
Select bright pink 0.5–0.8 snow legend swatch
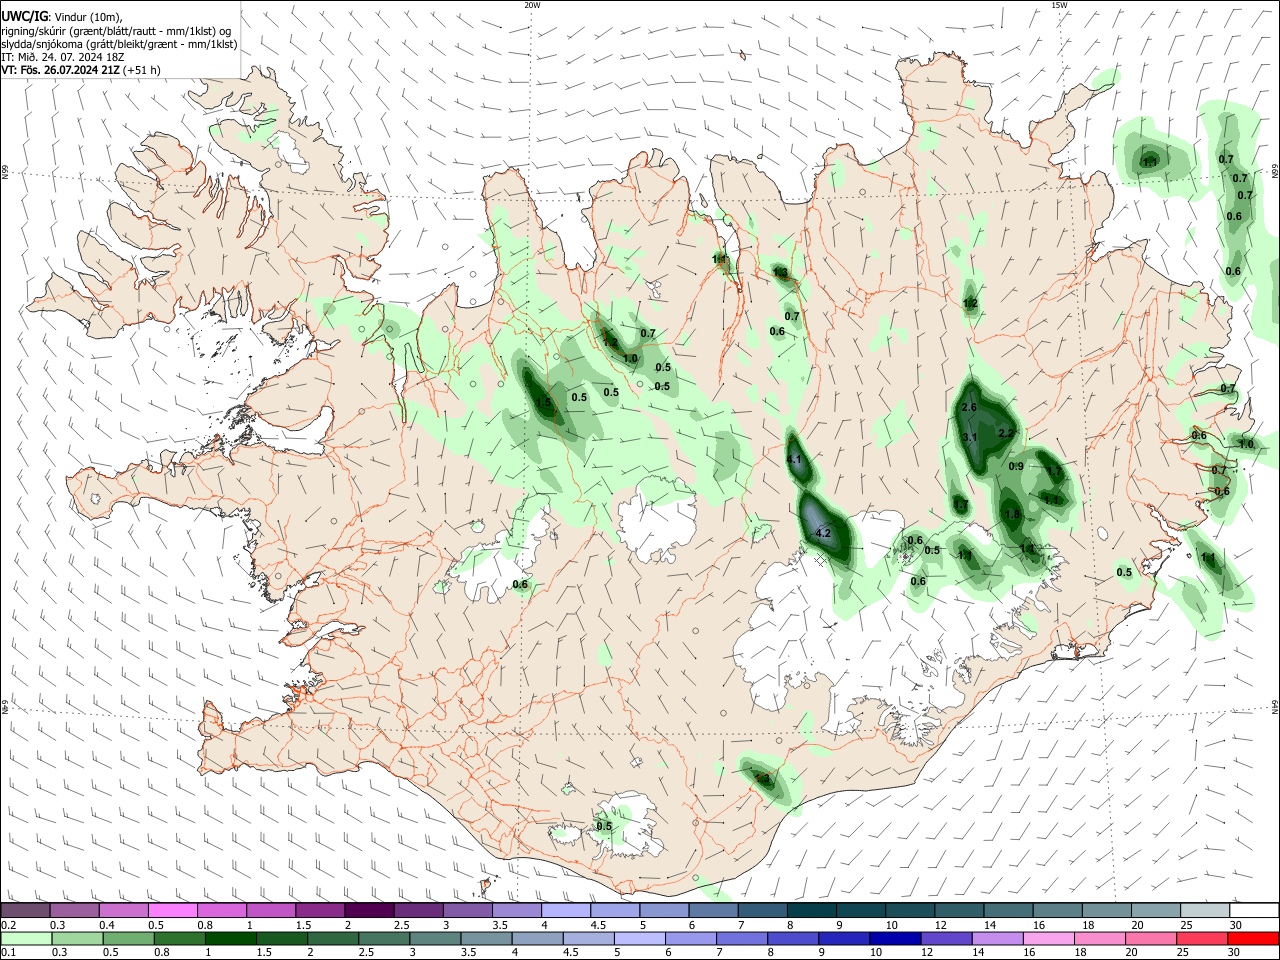173,910
